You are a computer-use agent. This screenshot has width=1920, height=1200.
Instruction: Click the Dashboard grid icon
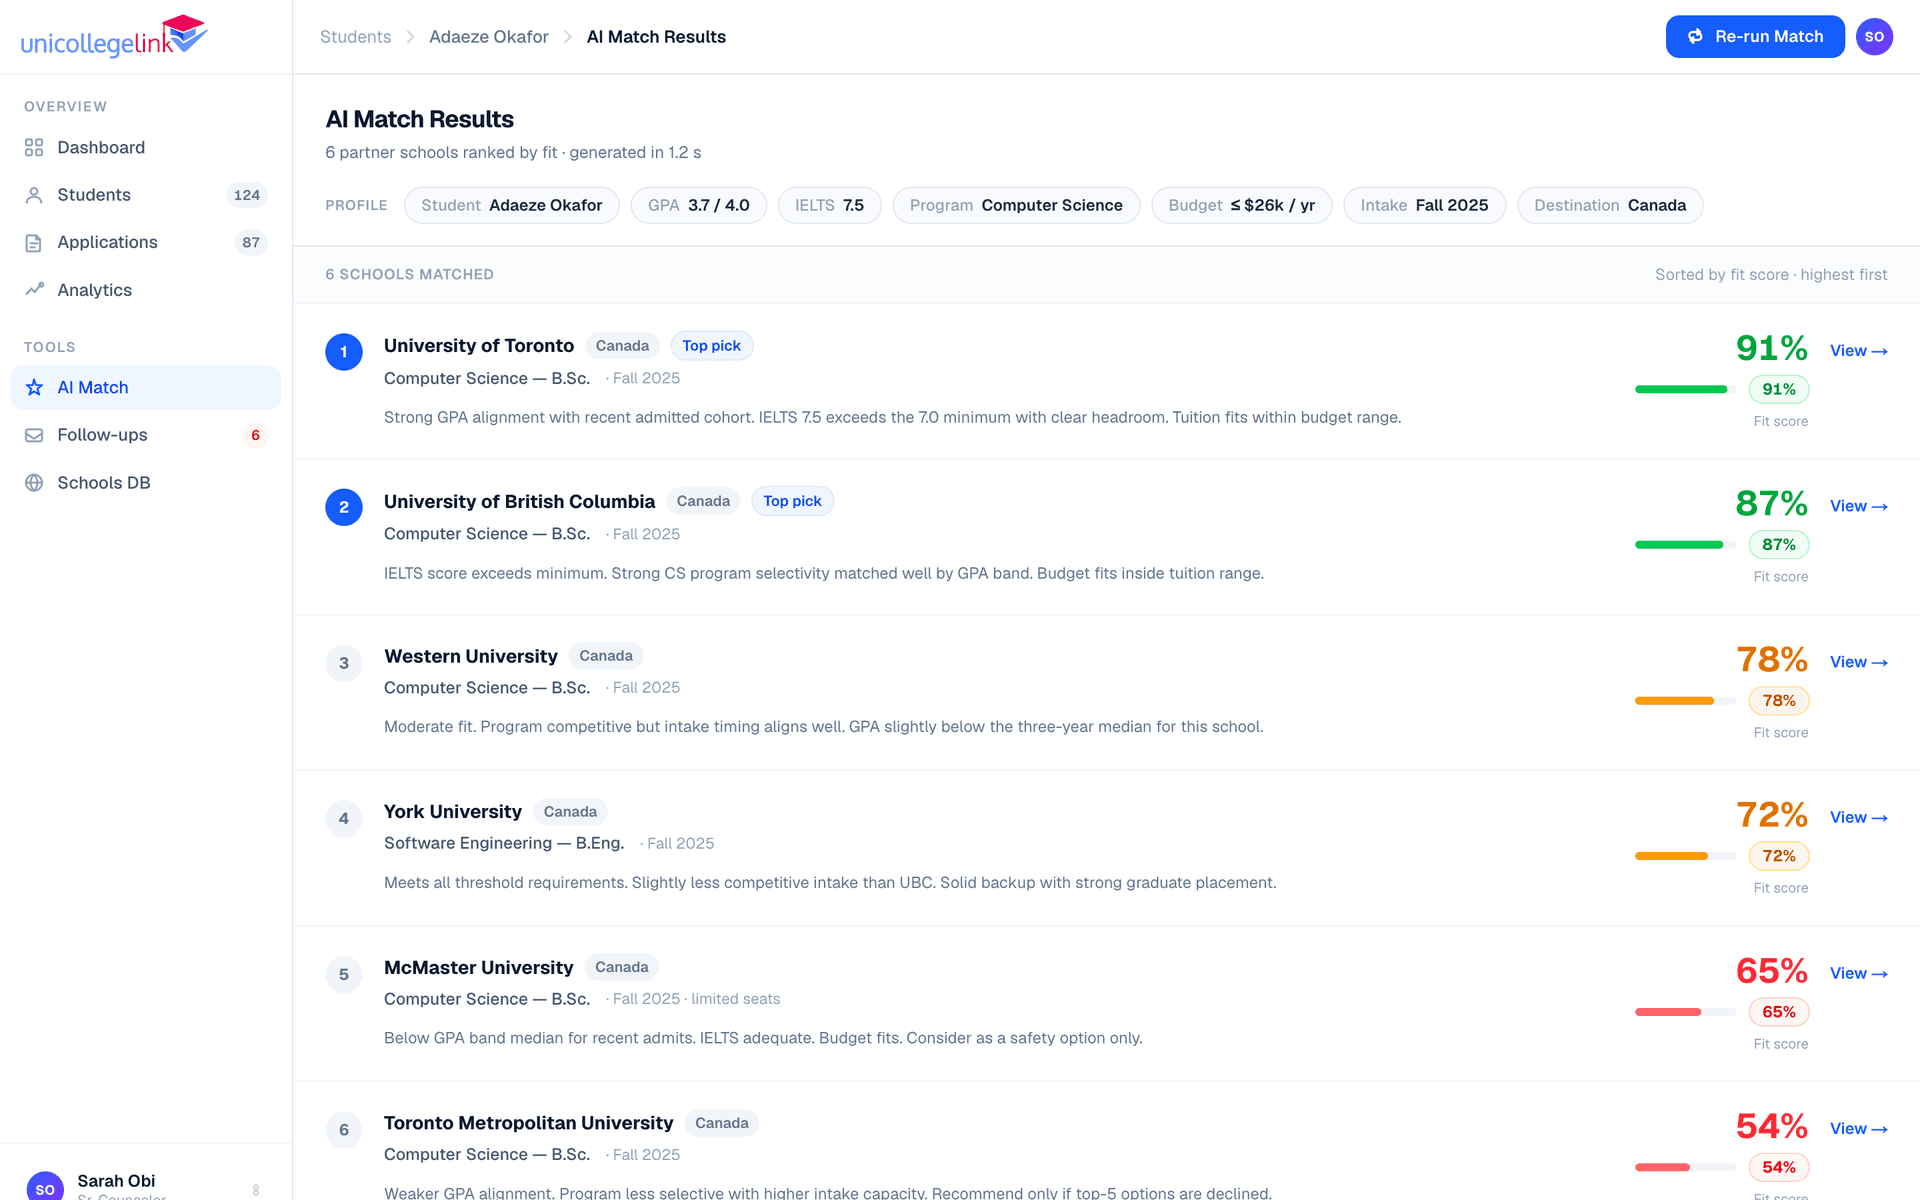click(34, 148)
